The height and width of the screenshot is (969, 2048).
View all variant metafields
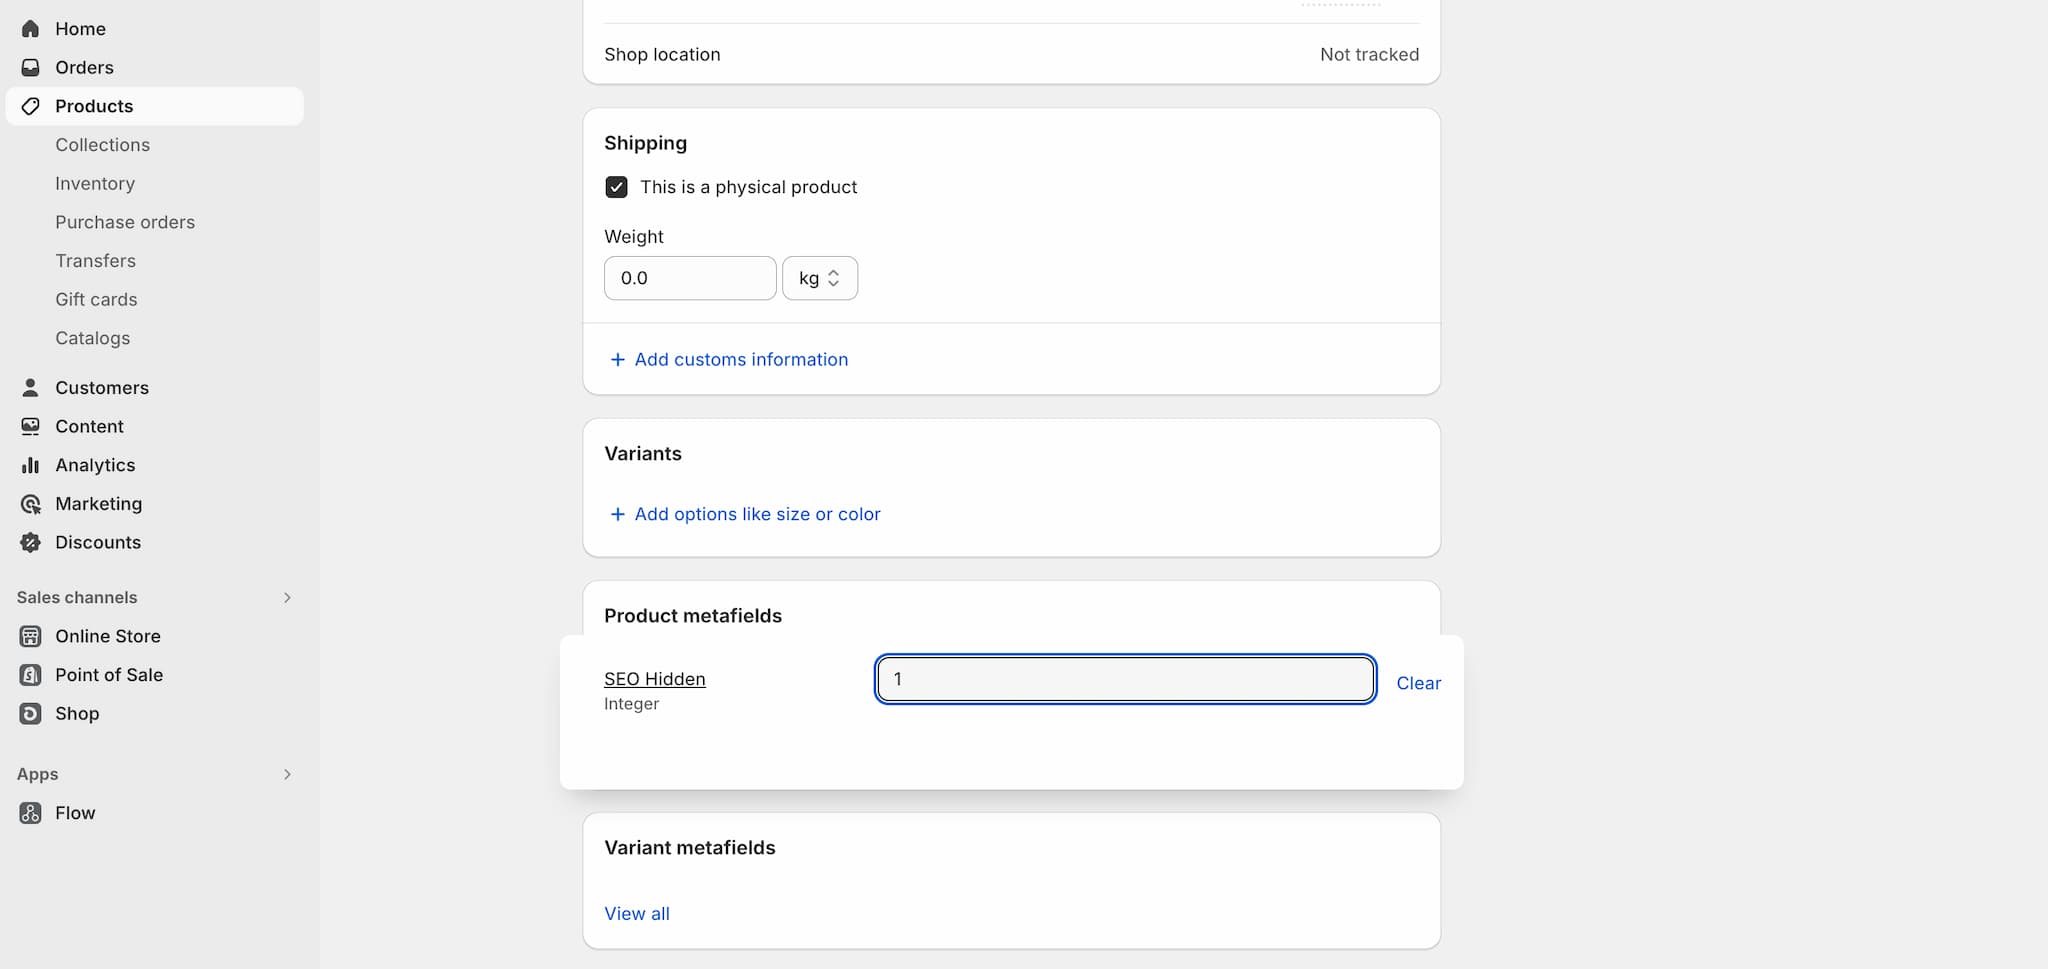[637, 914]
